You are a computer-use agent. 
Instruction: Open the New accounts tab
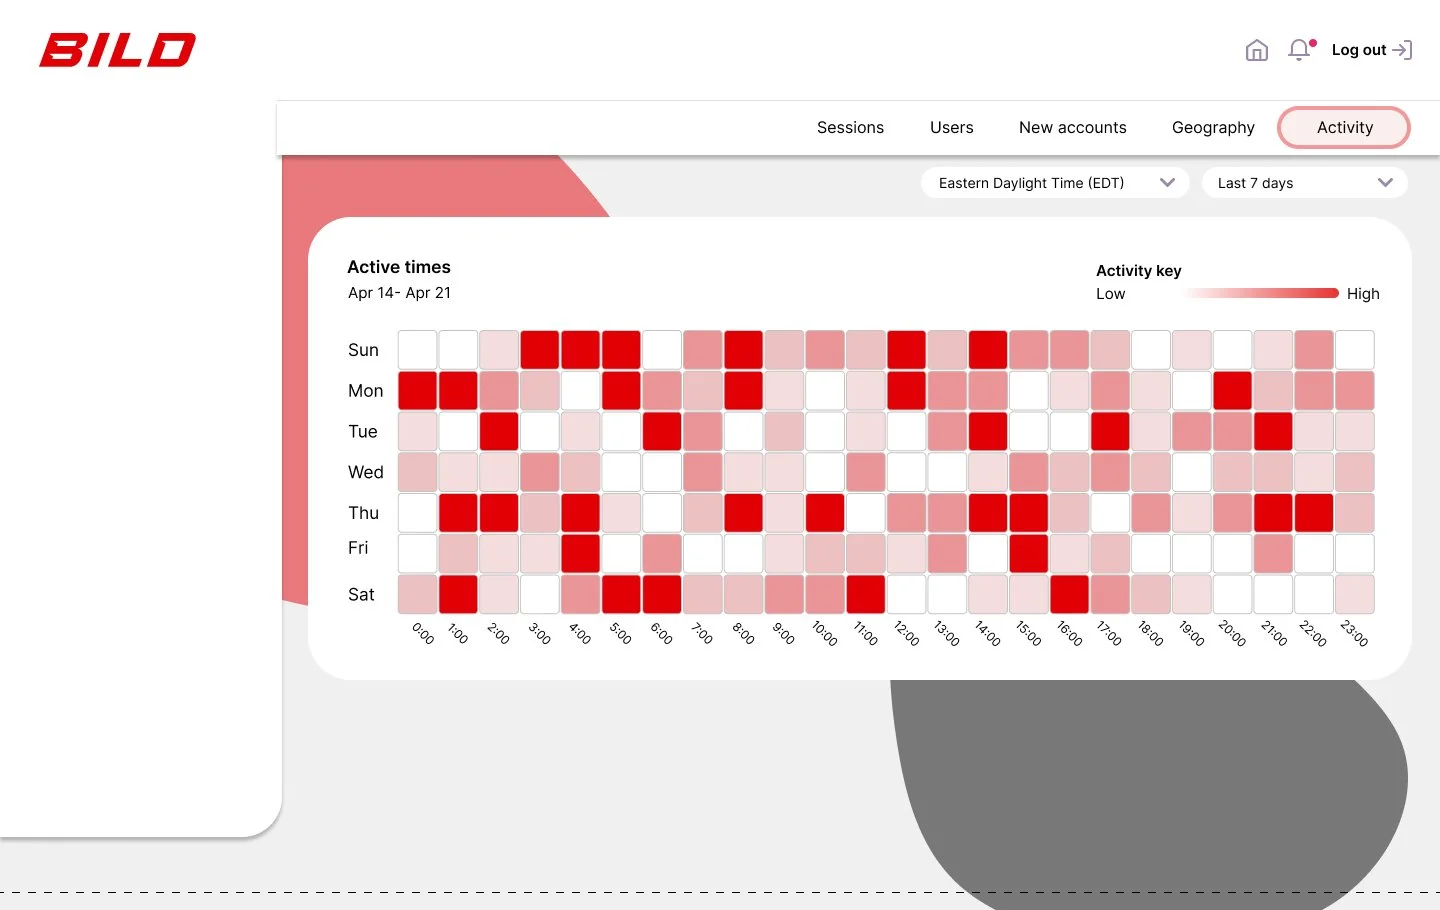(1072, 128)
